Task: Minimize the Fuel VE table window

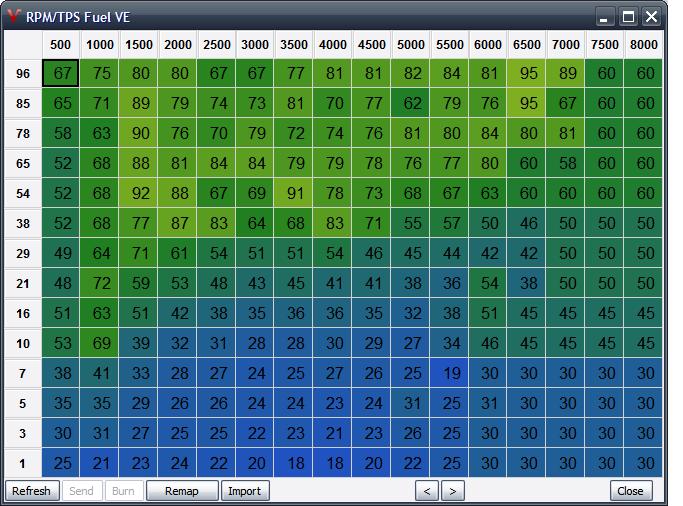Action: point(605,17)
